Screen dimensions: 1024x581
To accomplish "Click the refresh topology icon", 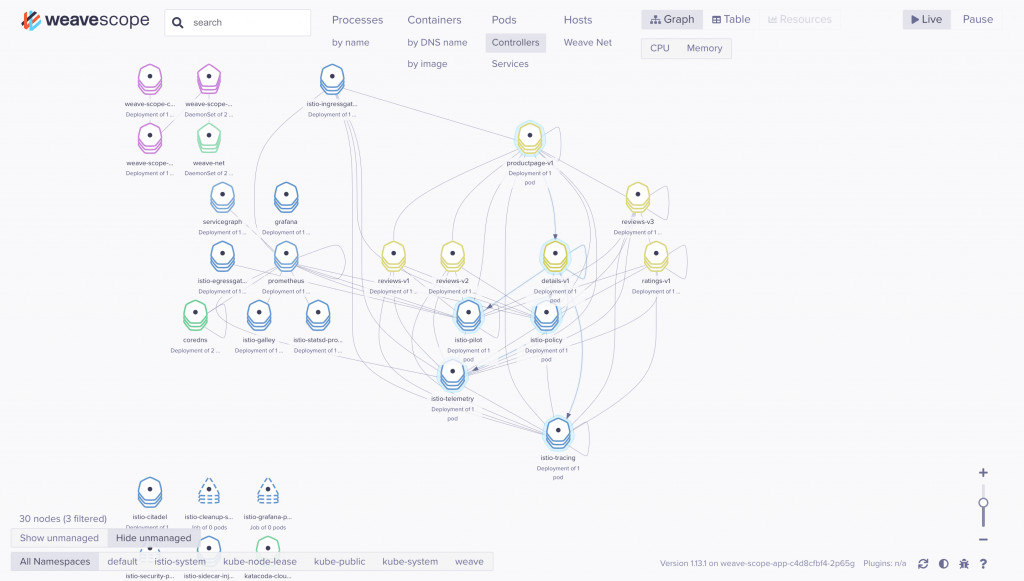I will [923, 563].
